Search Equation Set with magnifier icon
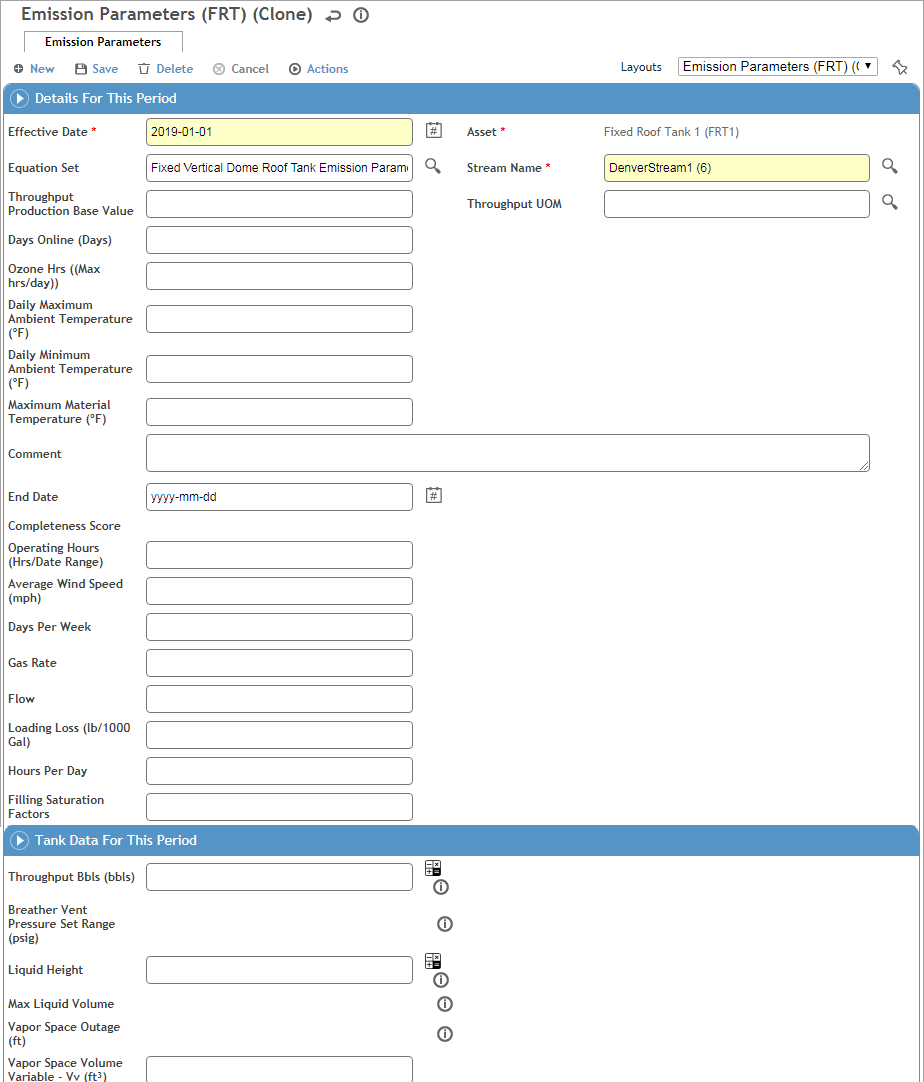This screenshot has height=1082, width=924. 433,166
